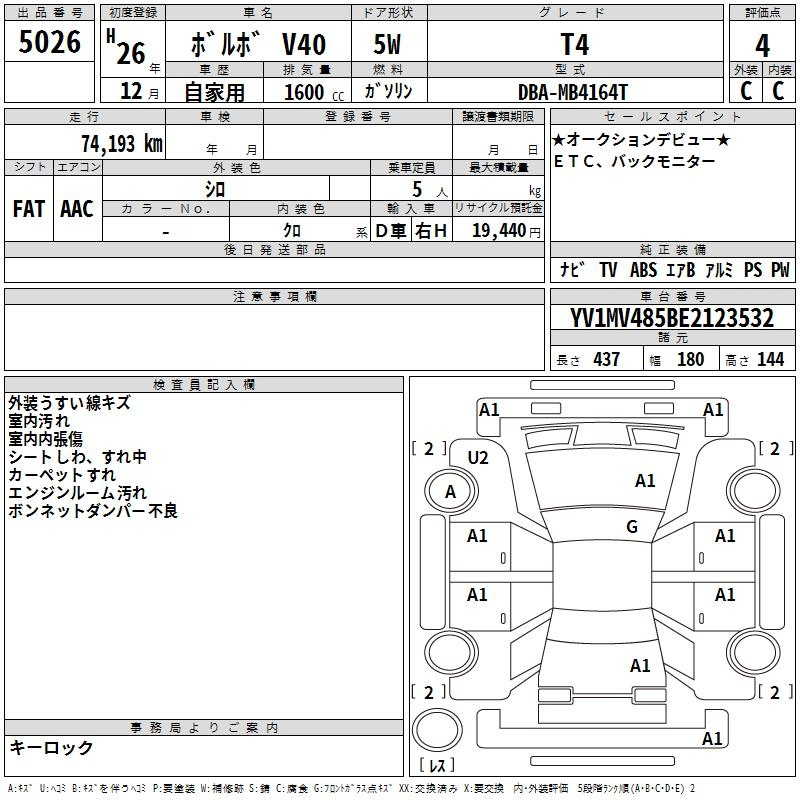Click the seating capacity 5 人
This screenshot has width=800, height=800.
429,190
